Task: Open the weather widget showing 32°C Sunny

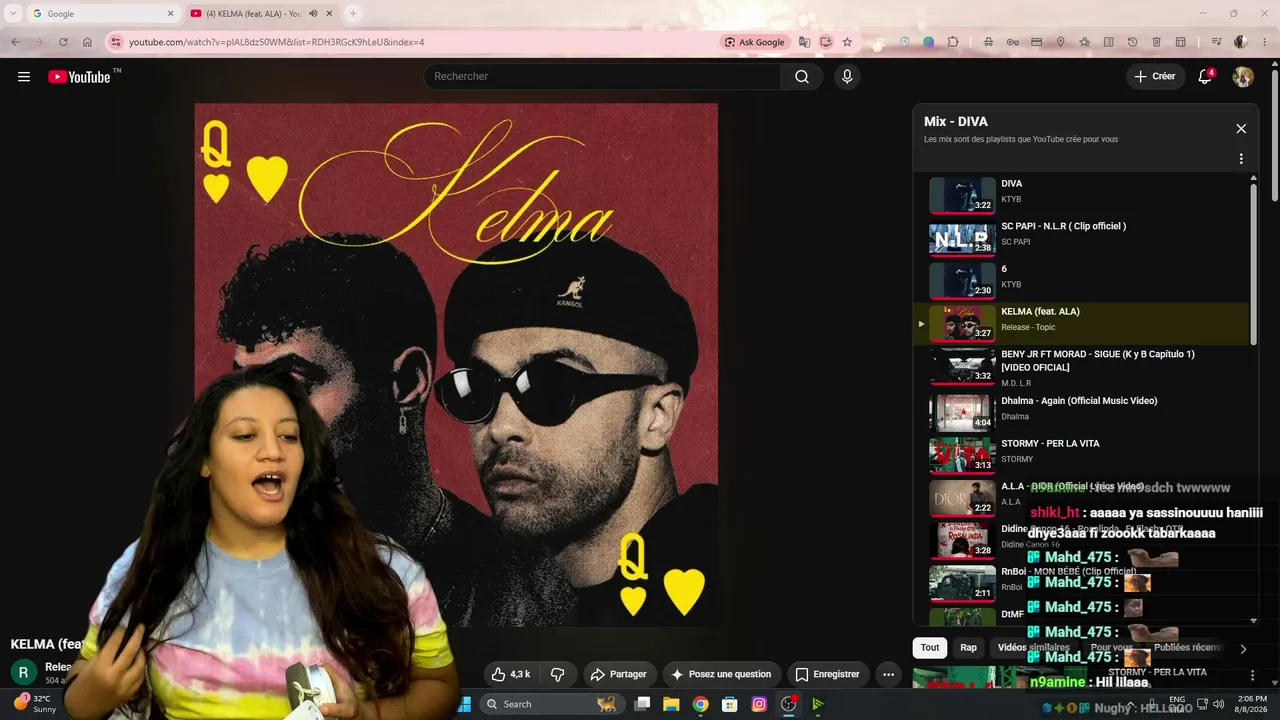Action: (x=34, y=704)
